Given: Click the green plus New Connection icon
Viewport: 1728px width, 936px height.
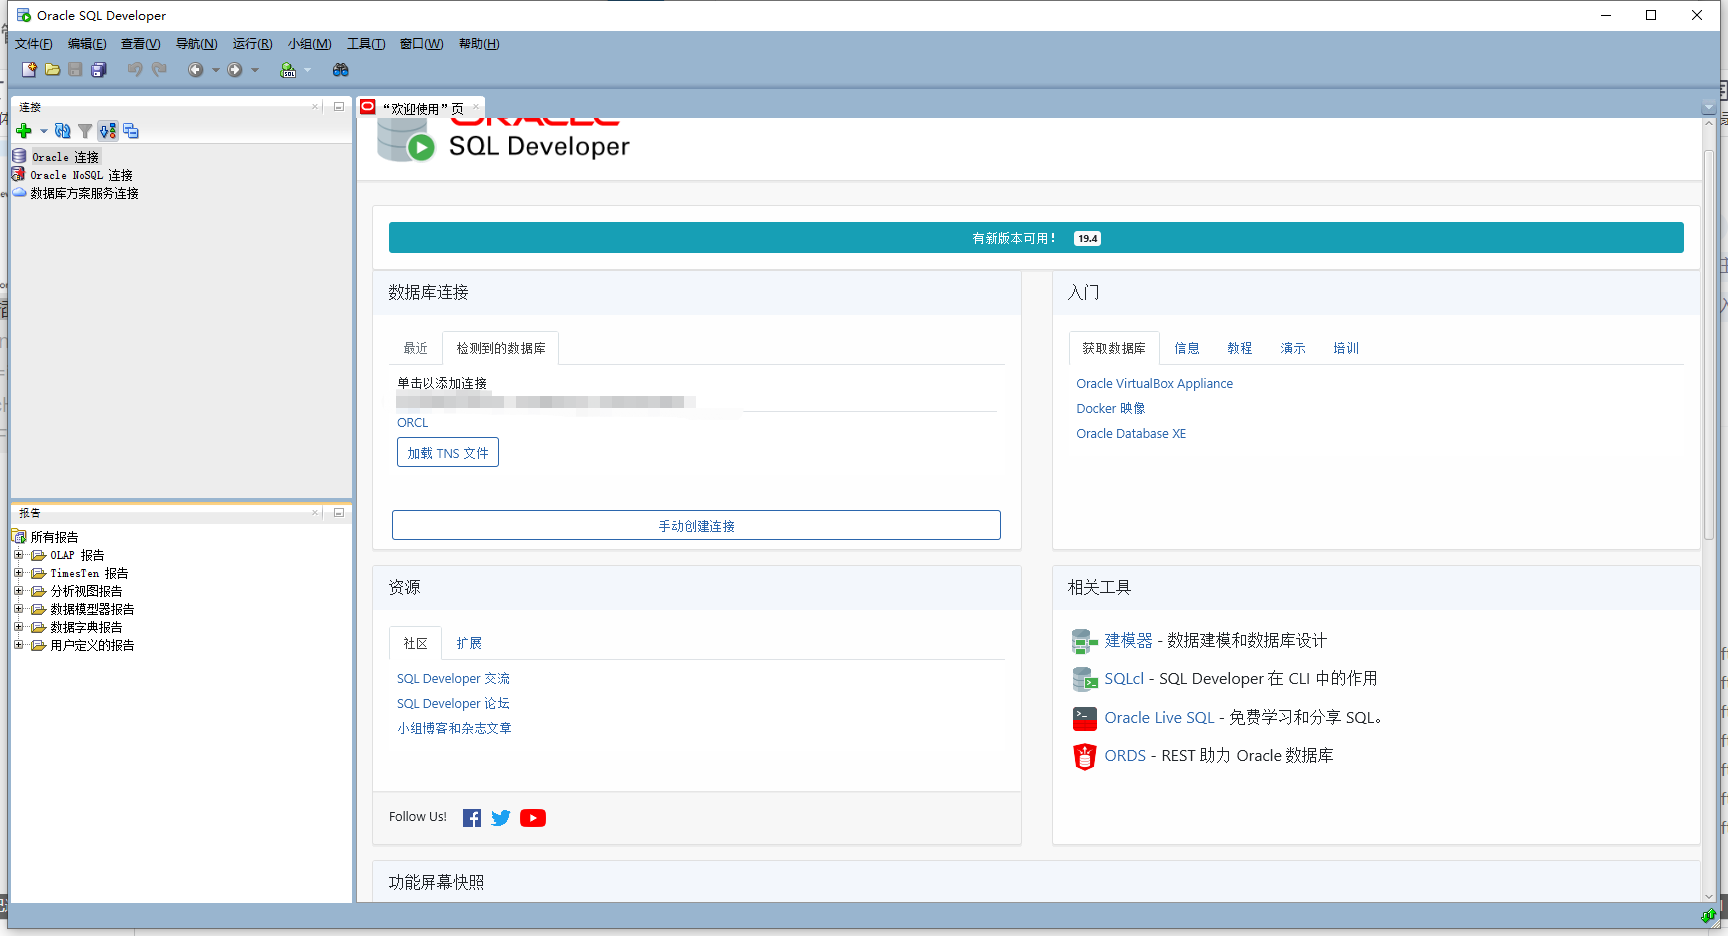Looking at the screenshot, I should click(x=24, y=131).
